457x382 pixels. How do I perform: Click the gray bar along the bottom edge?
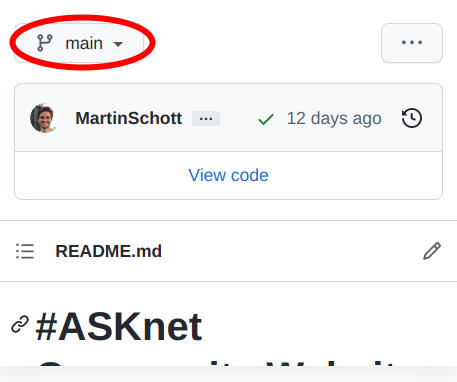[228, 374]
